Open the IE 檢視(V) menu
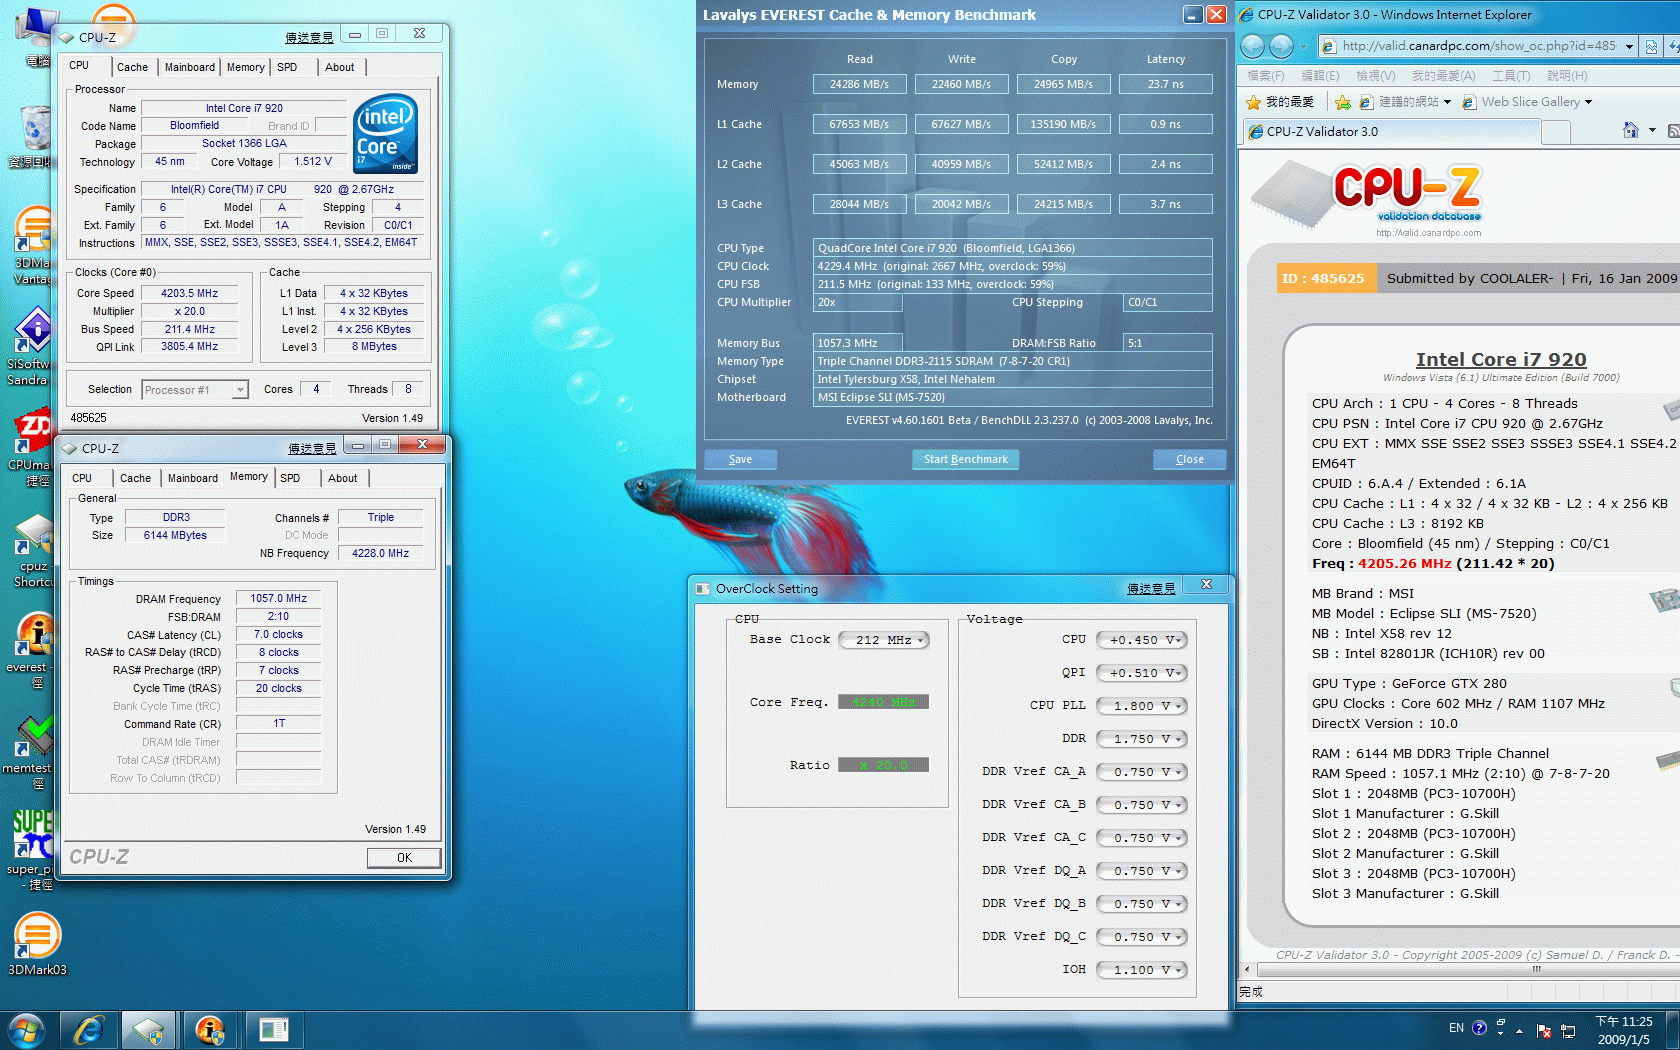This screenshot has height=1050, width=1680. pyautogui.click(x=1375, y=76)
